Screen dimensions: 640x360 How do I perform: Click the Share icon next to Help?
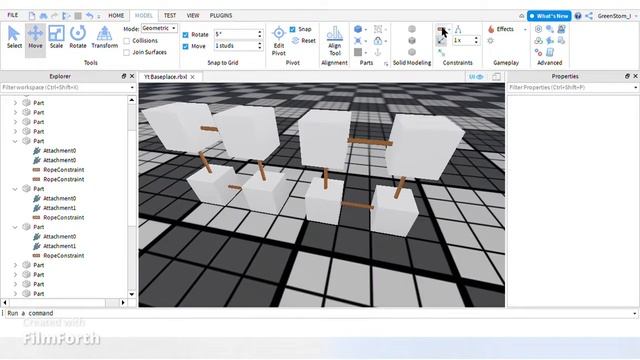tap(589, 16)
